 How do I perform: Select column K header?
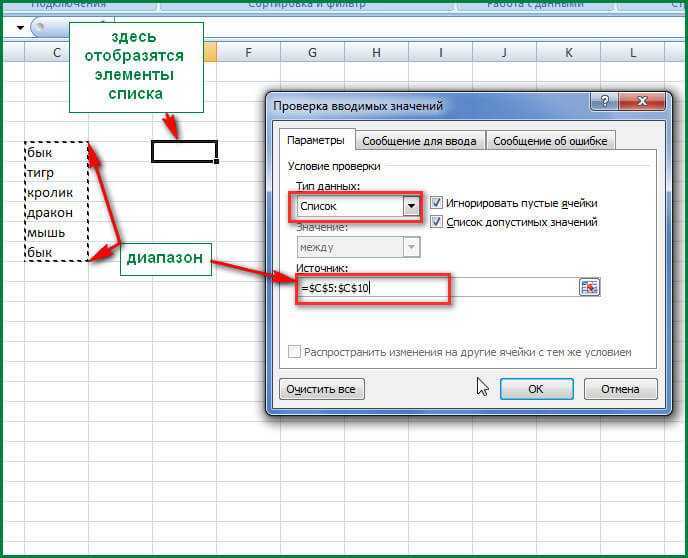[x=569, y=53]
